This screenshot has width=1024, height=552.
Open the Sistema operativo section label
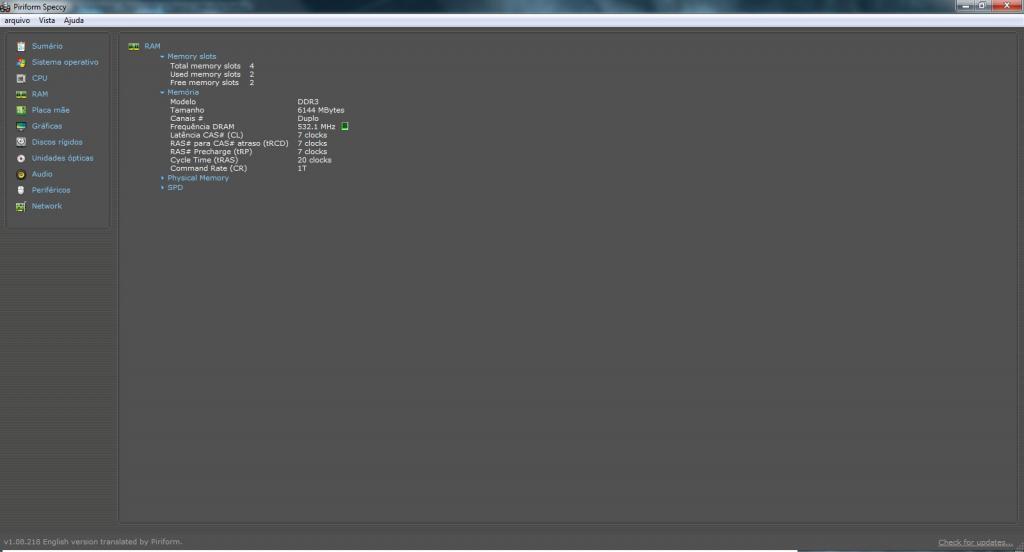[x=65, y=62]
